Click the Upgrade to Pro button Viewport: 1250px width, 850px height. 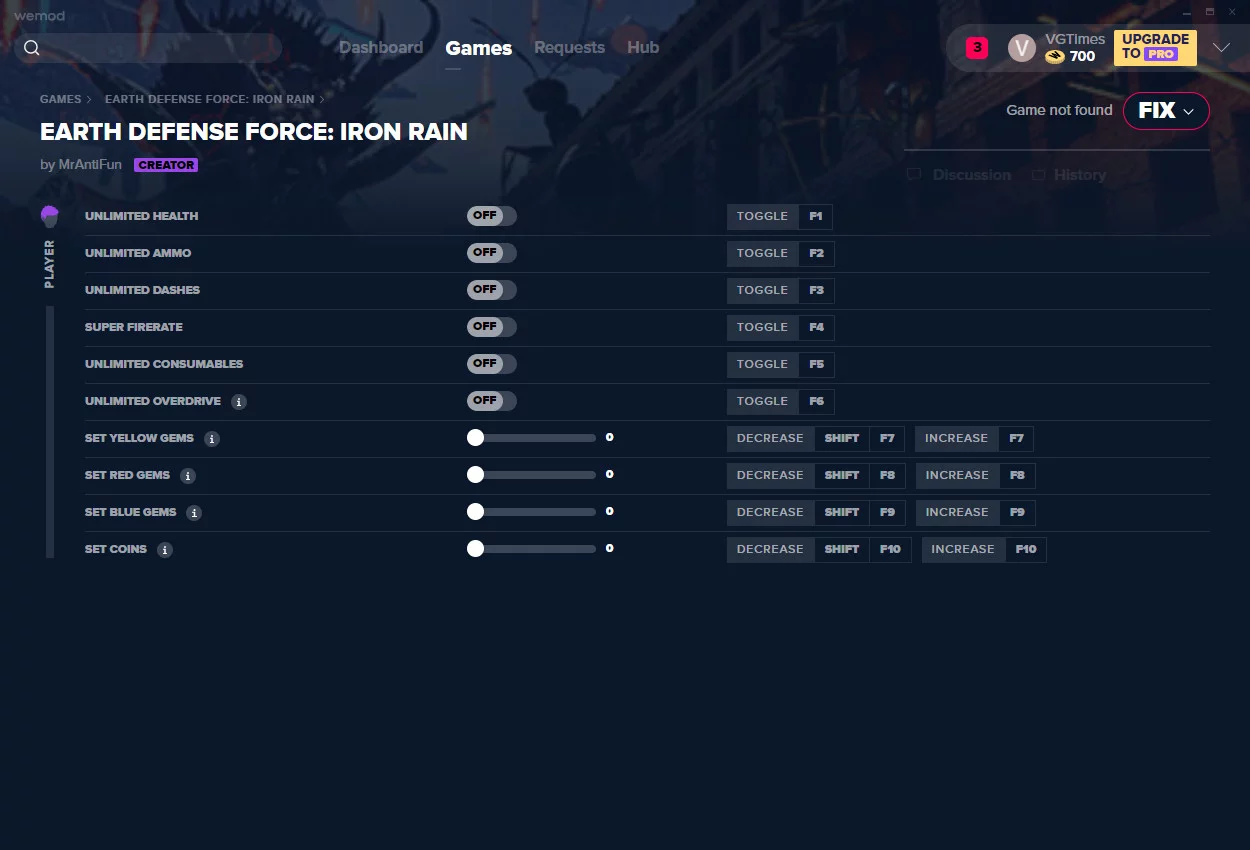(x=1155, y=48)
